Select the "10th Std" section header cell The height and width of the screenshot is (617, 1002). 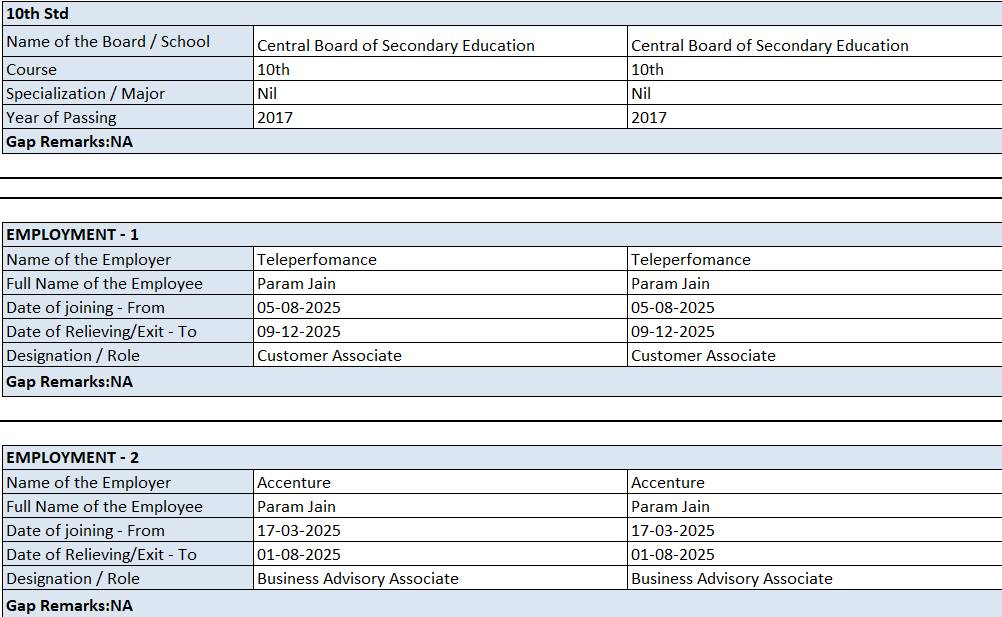pos(38,13)
